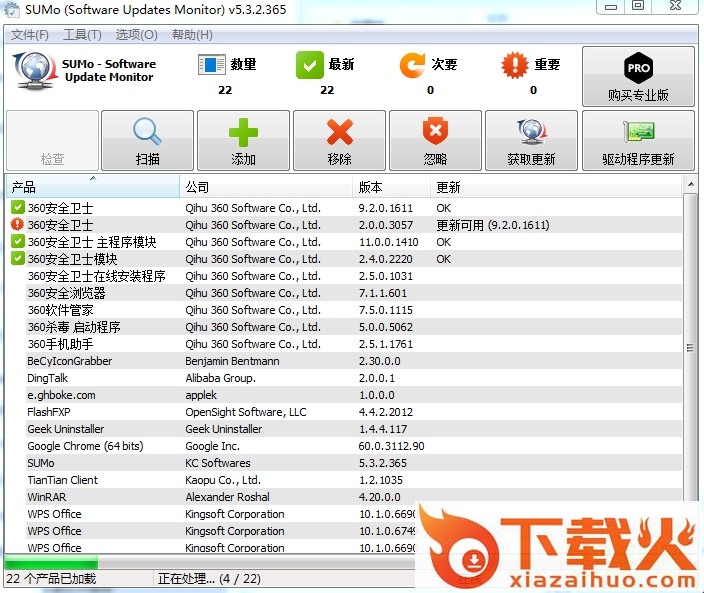The width and height of the screenshot is (704, 593).
Task: Select the 360安全卫士在线安装程序 row
Action: (344, 276)
